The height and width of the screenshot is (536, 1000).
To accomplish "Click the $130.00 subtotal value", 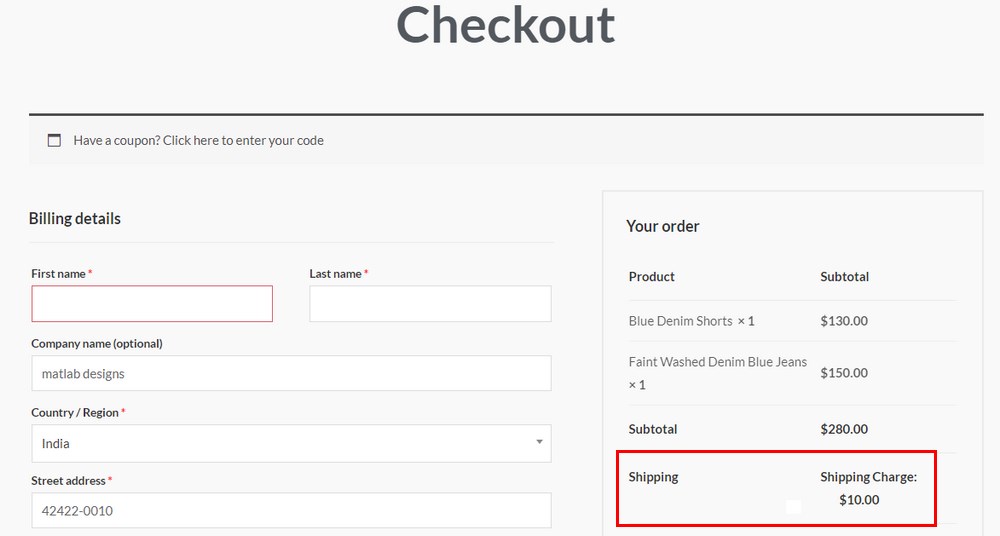I will click(844, 321).
